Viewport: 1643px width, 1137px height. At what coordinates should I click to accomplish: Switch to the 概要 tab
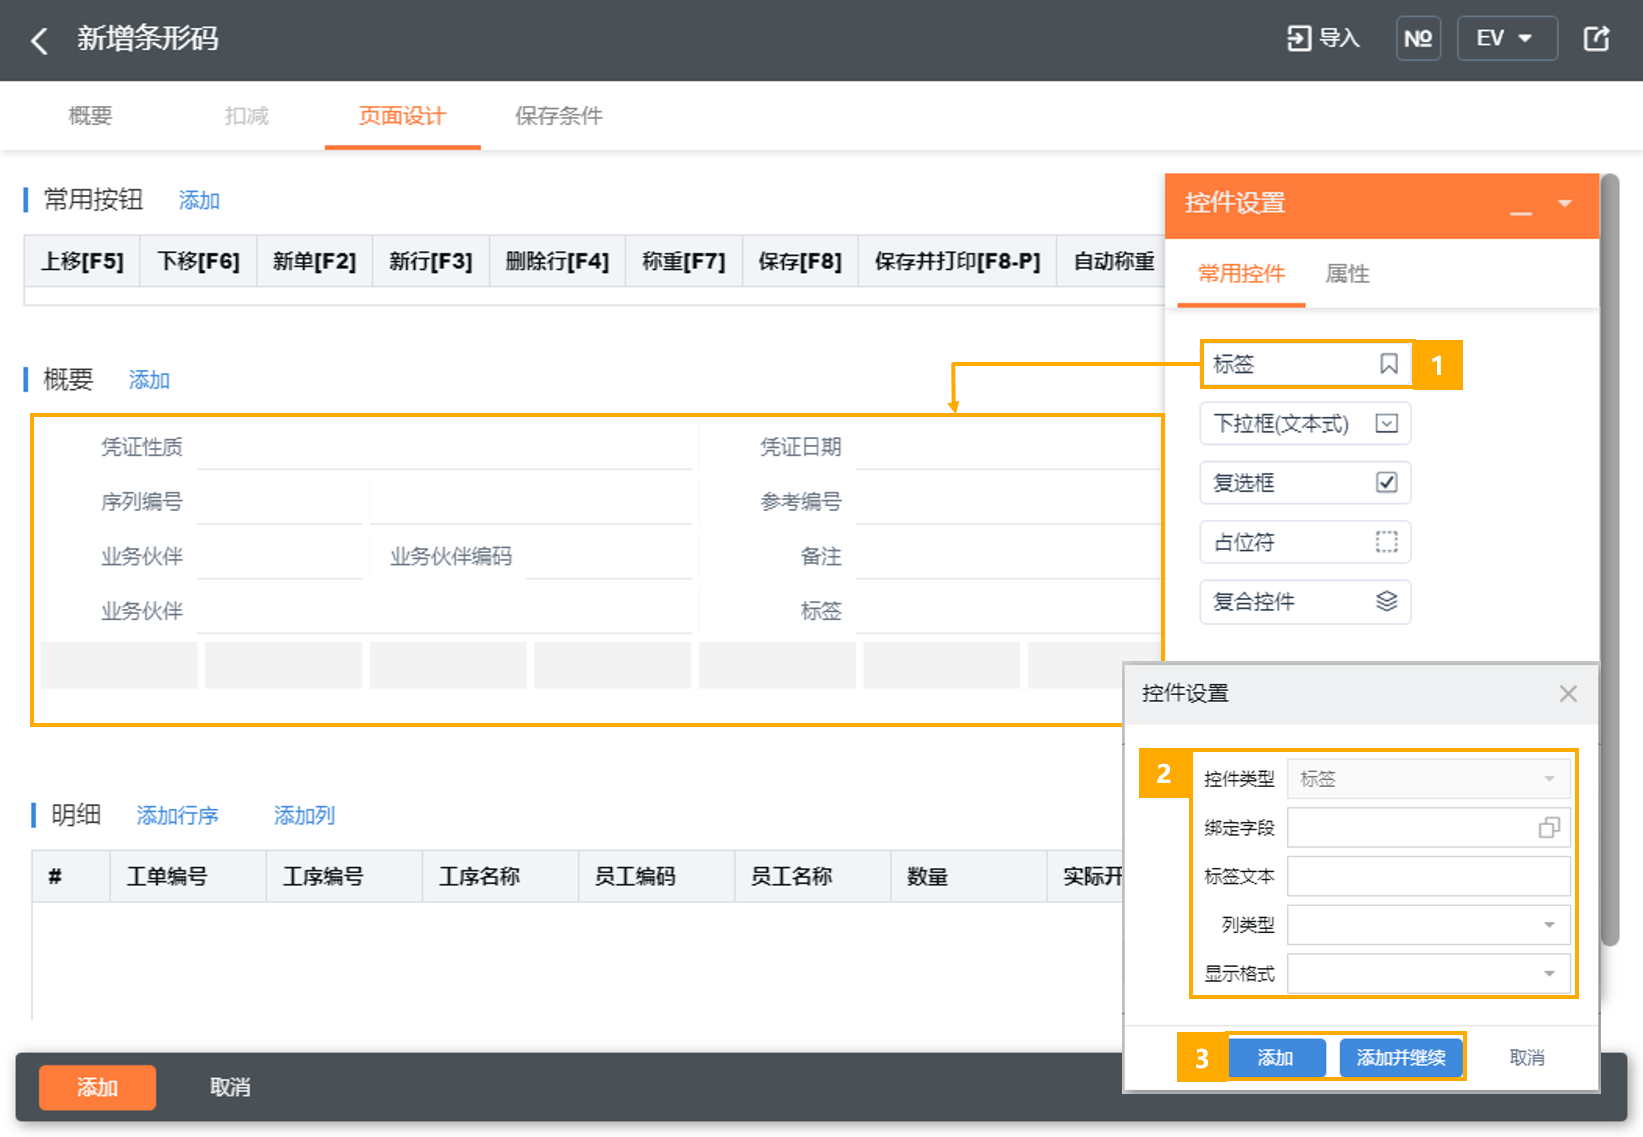90,116
